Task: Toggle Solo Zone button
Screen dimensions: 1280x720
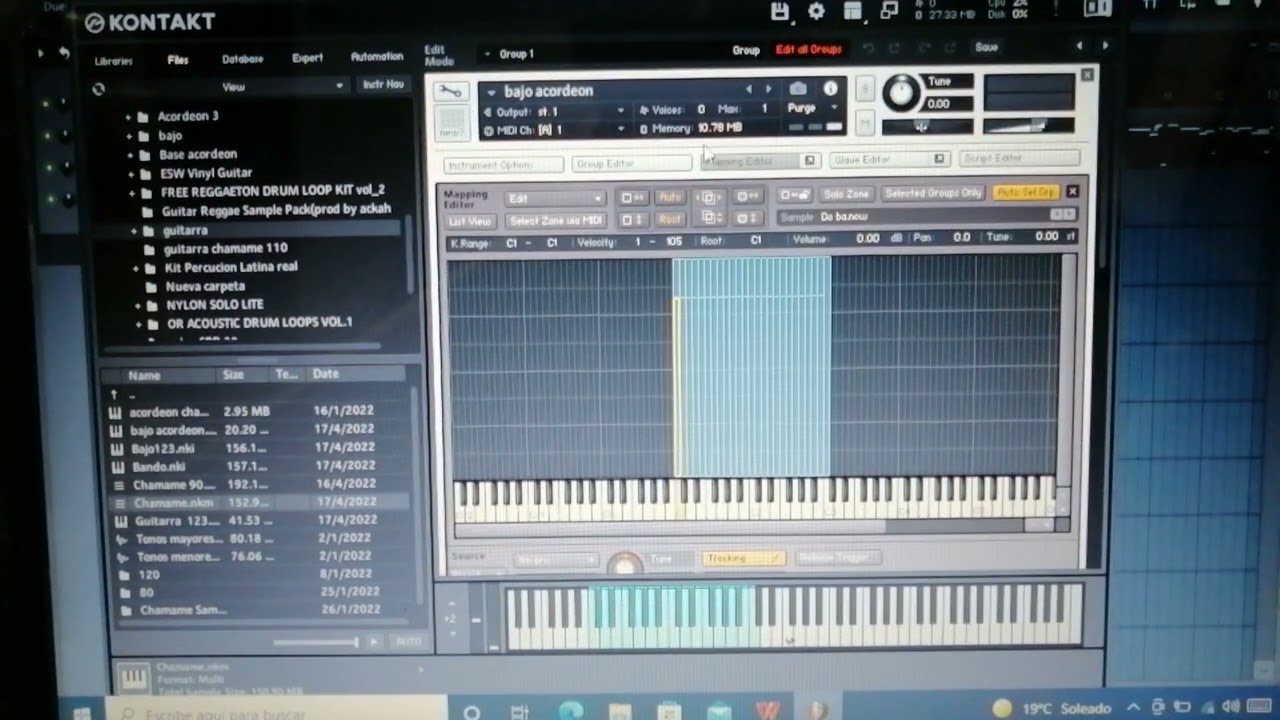Action: [846, 194]
